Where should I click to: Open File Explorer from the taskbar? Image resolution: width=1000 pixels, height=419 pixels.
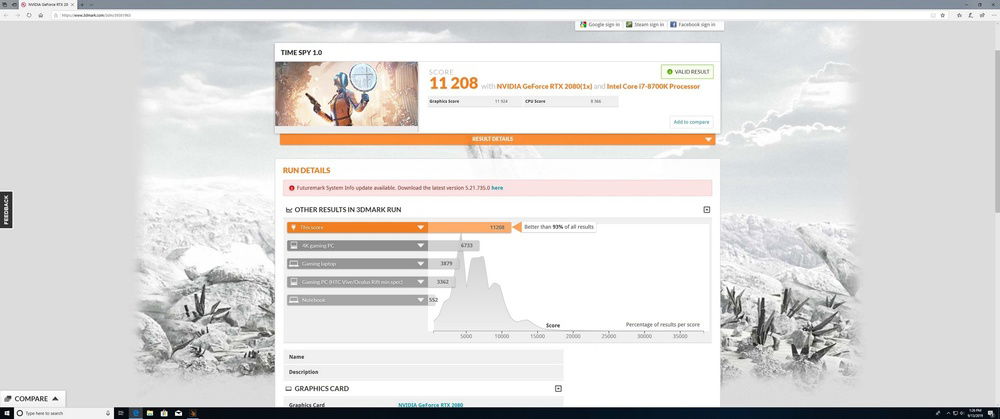point(151,413)
